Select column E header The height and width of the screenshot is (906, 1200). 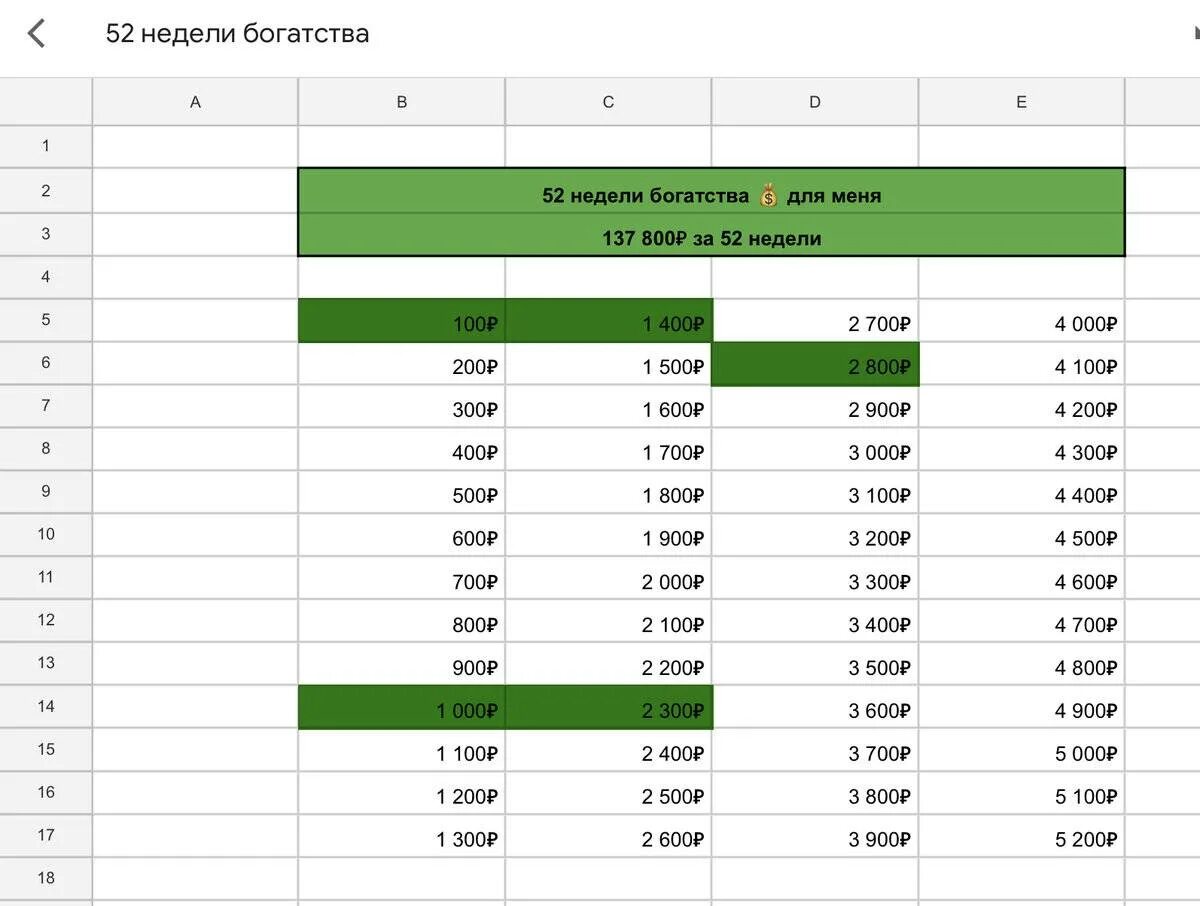tap(1021, 102)
